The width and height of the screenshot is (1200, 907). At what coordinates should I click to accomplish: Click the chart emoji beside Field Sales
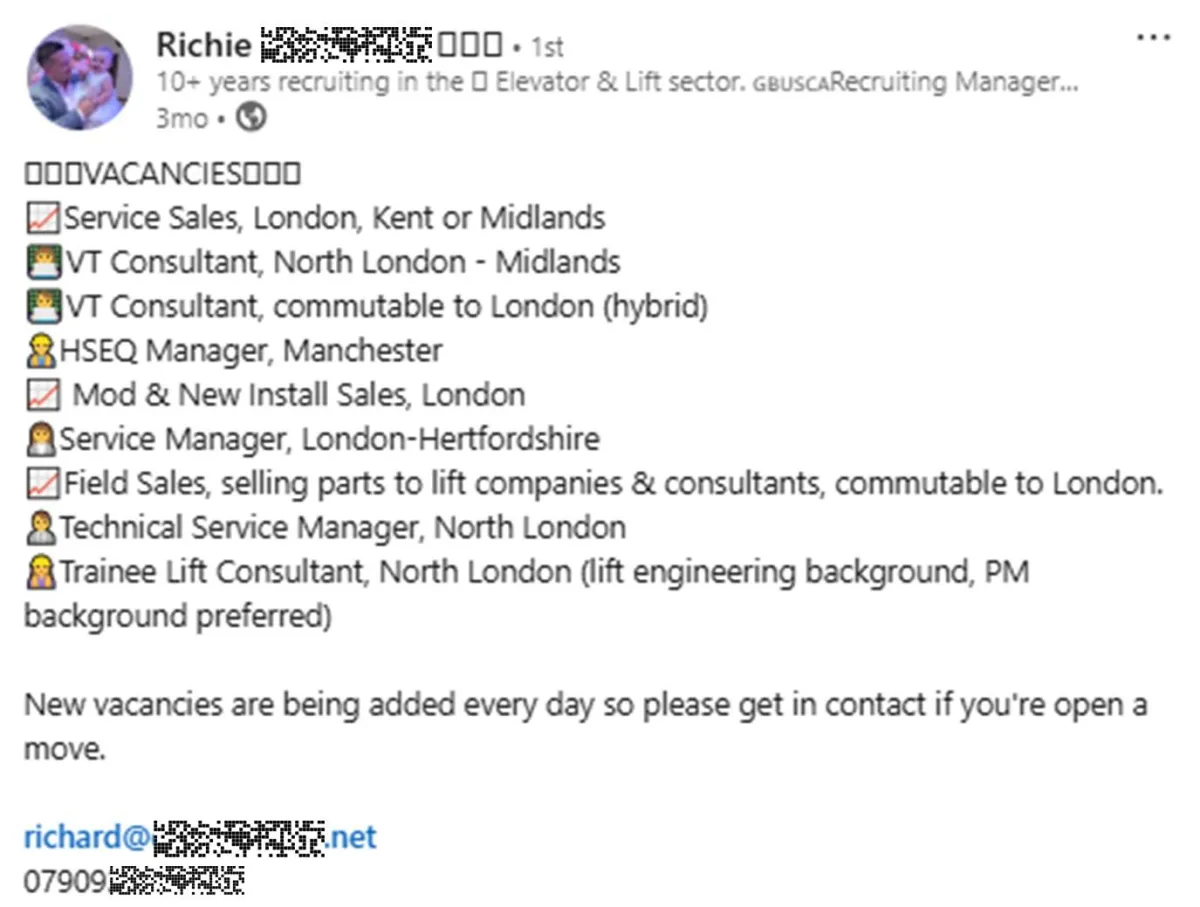tap(43, 483)
